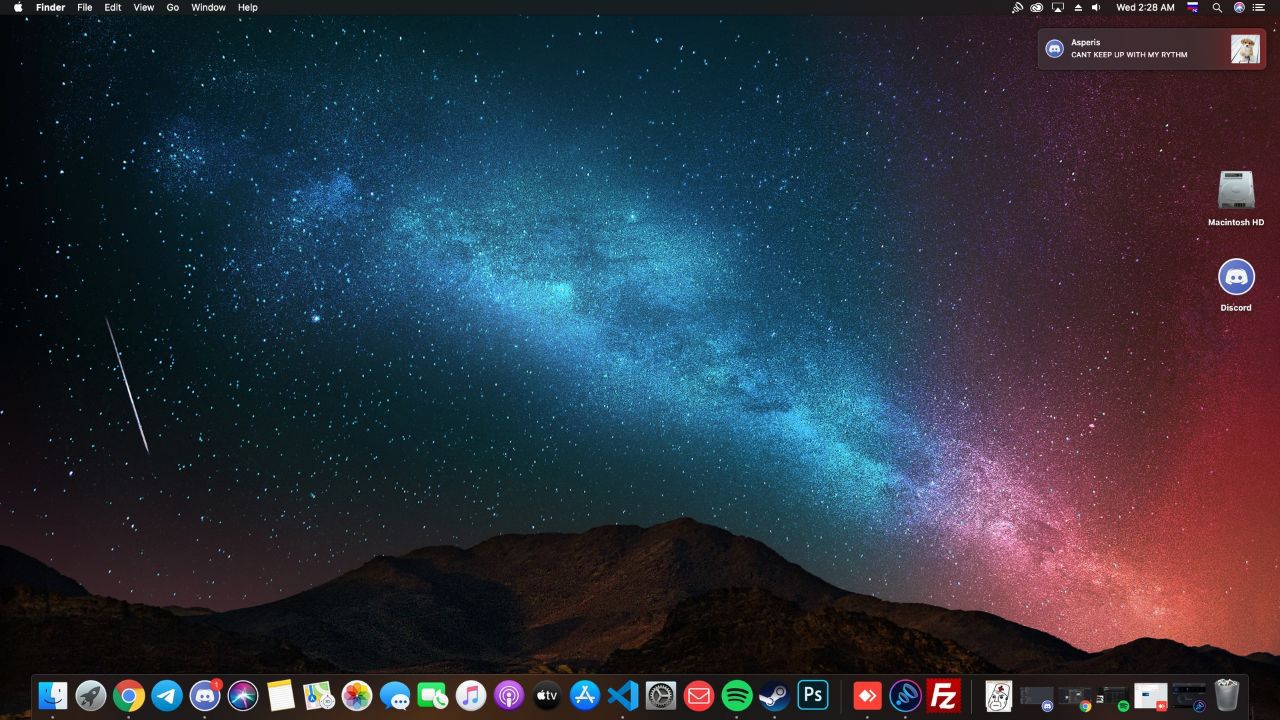Open Telegram from the Dock
This screenshot has width=1280, height=720.
point(167,695)
